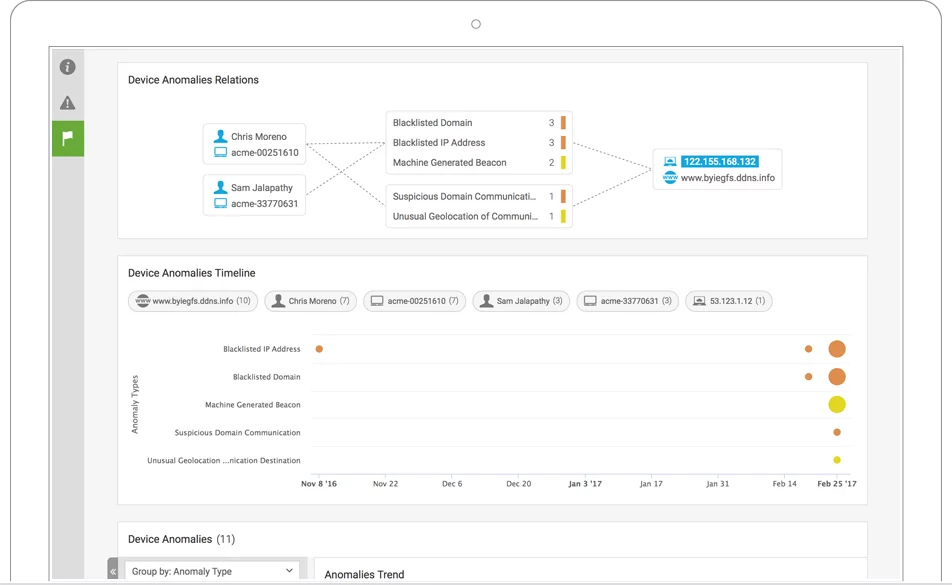This screenshot has width=952, height=585.
Task: Click the large yellow Machine Generated Beacon dot
Action: point(837,405)
